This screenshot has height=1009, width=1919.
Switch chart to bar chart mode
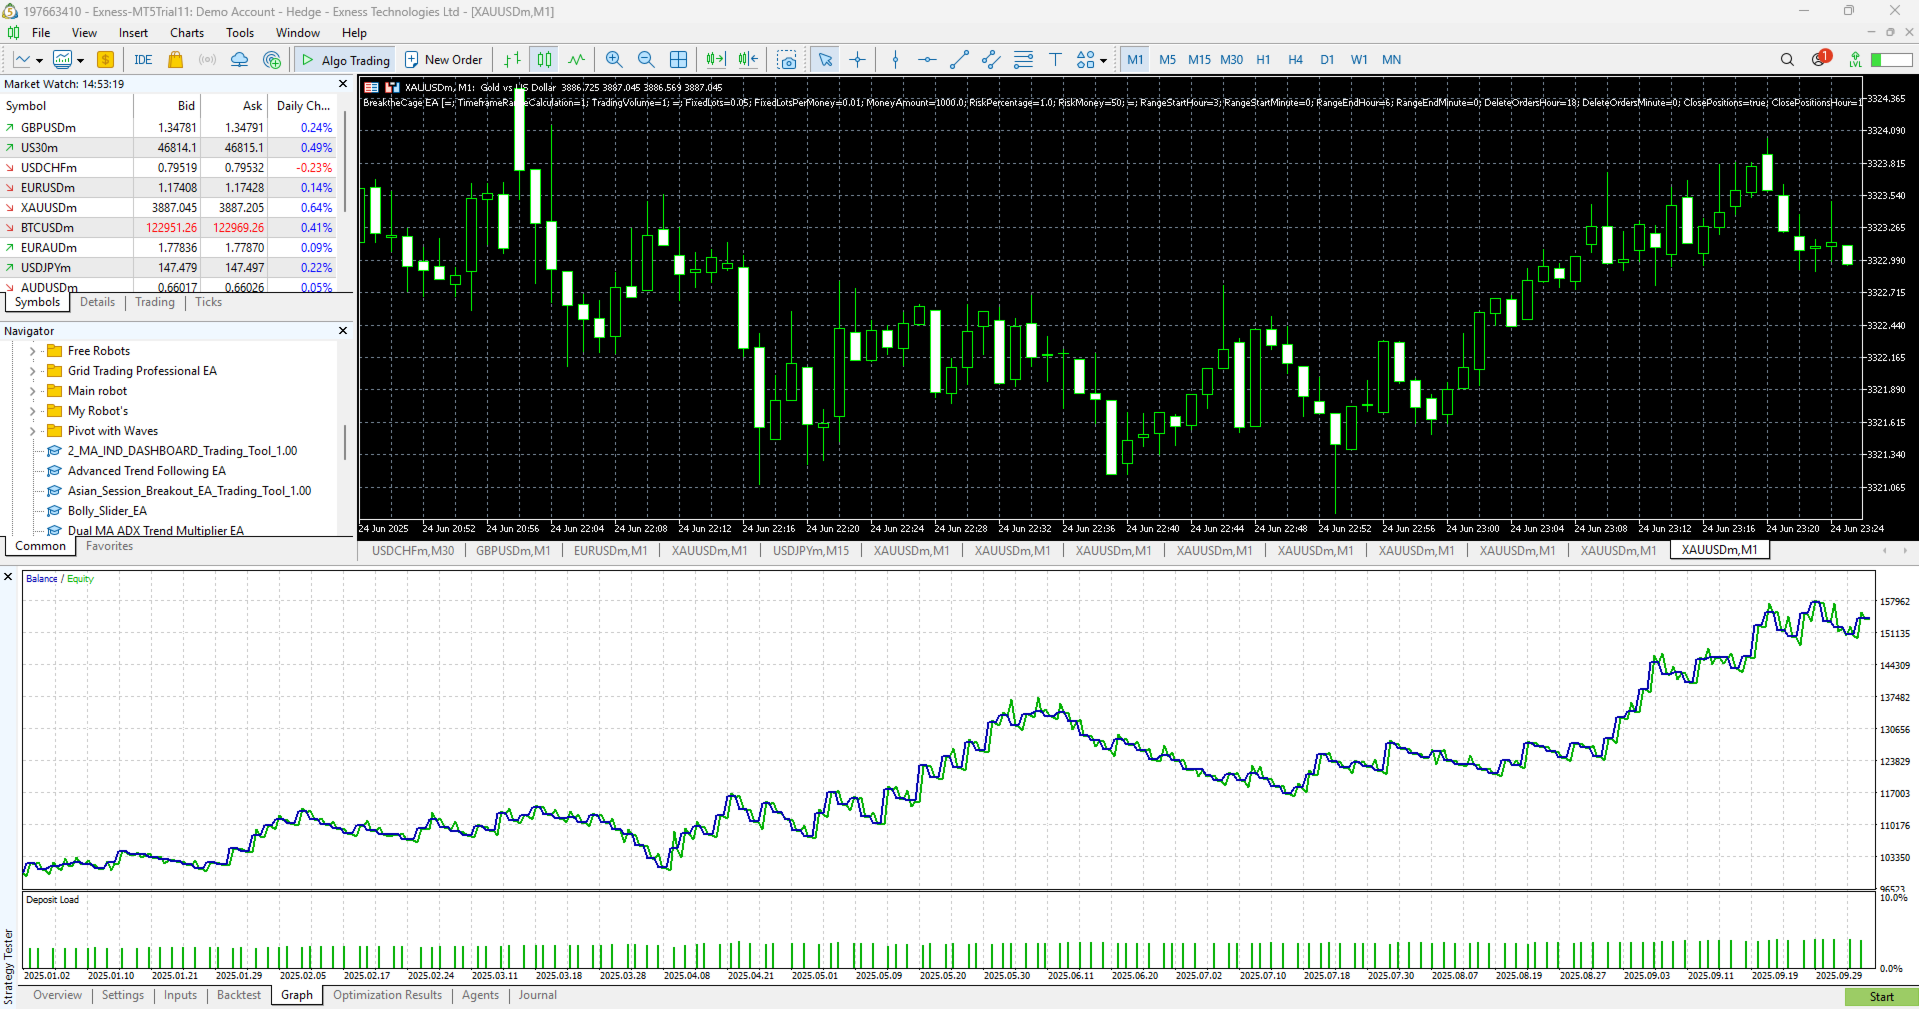coord(512,60)
